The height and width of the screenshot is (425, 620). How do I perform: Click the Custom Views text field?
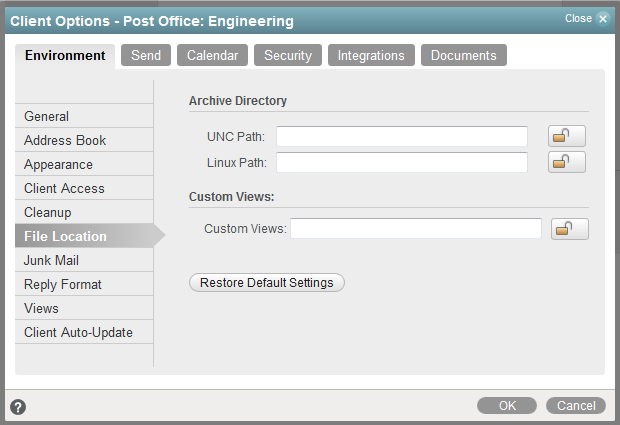tap(415, 229)
